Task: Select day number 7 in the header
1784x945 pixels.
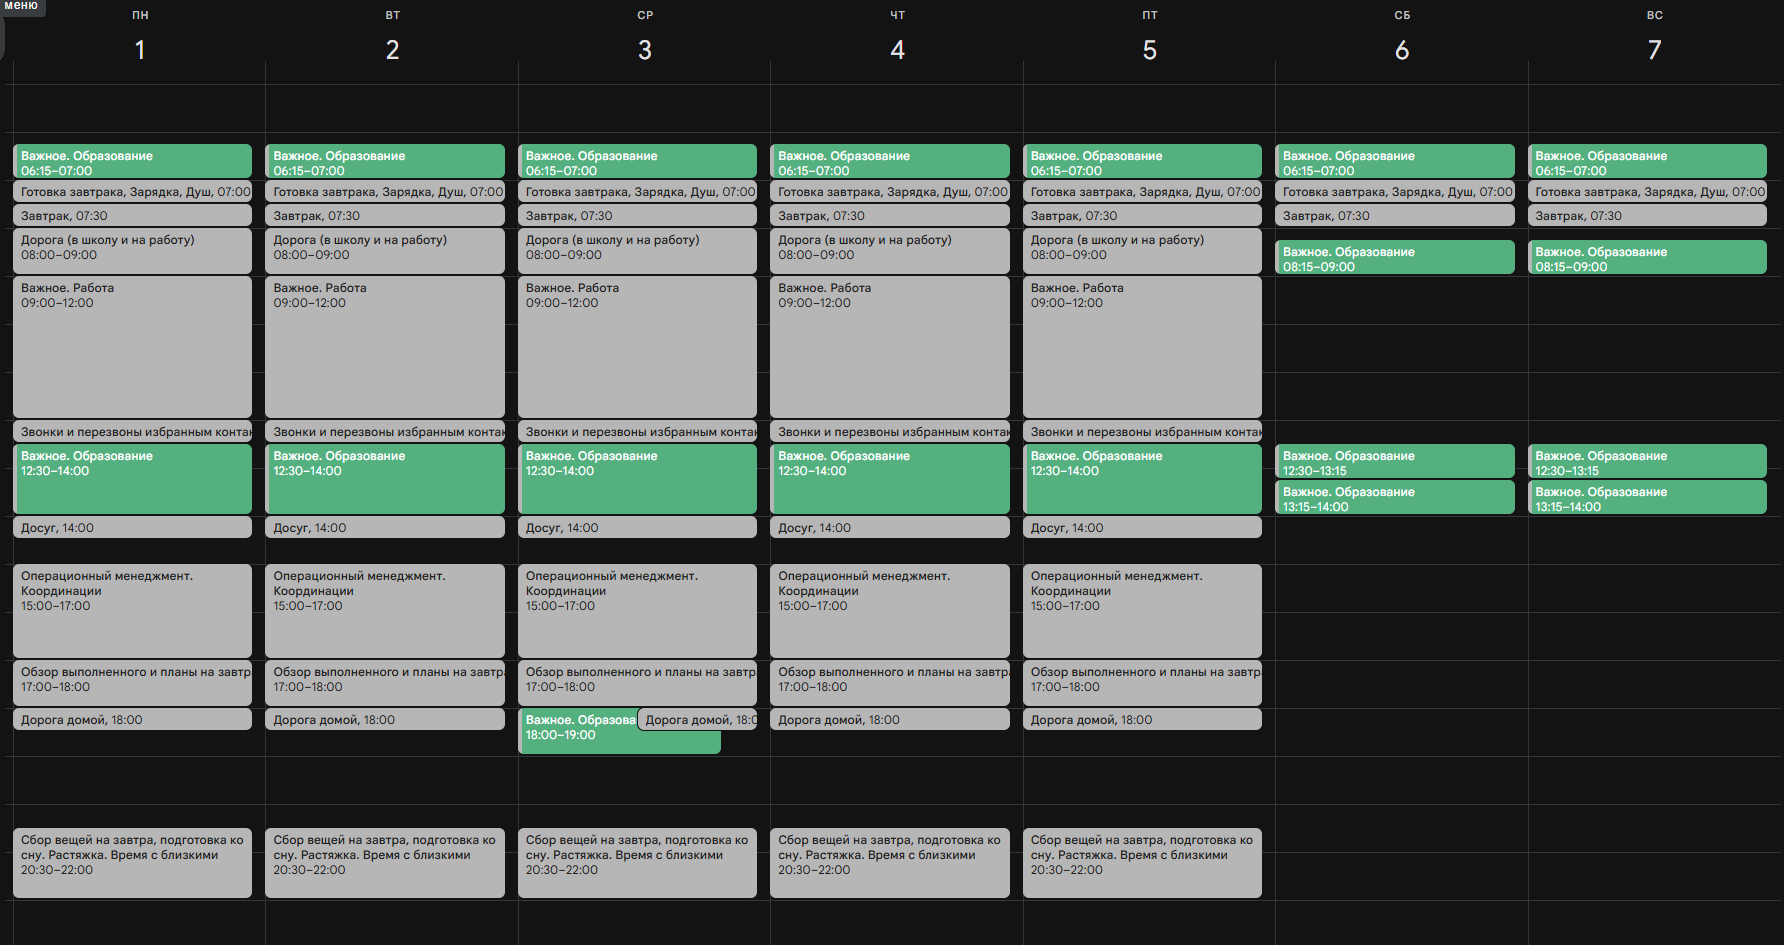Action: [1654, 50]
